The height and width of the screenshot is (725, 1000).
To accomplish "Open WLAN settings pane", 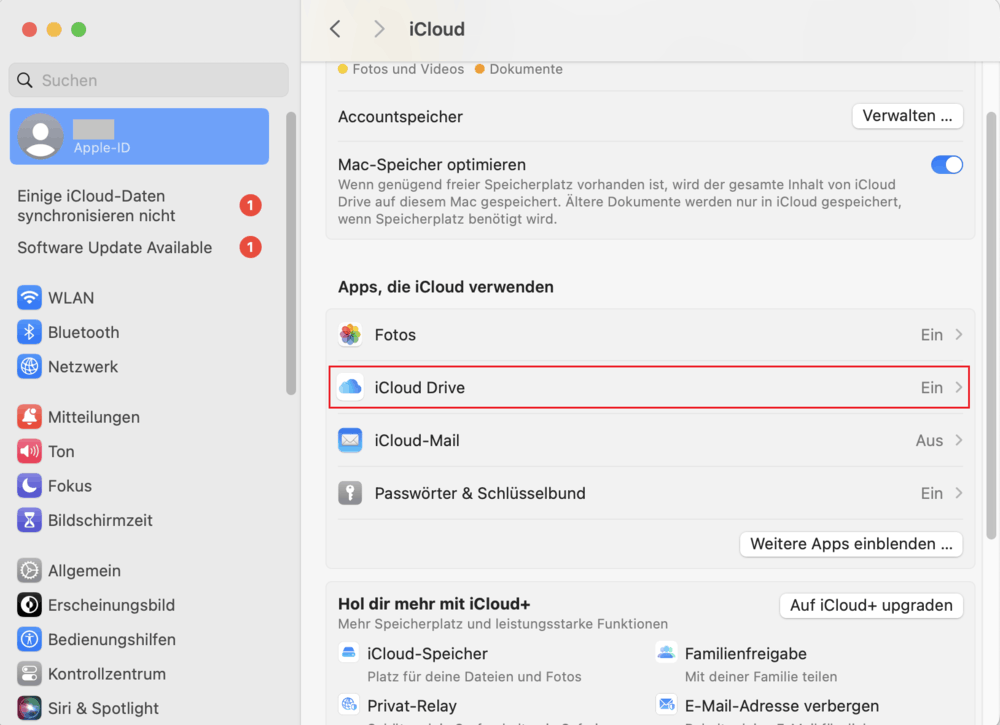I will click(x=140, y=298).
